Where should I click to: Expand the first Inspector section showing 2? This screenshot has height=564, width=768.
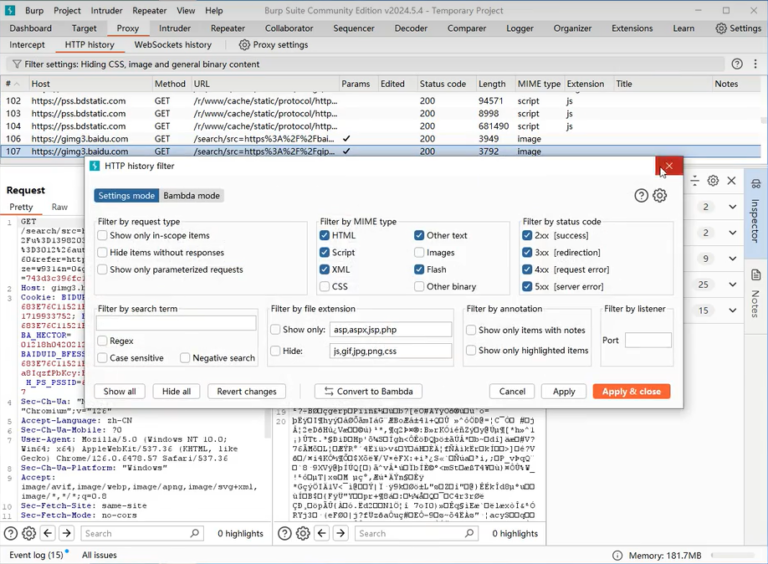pos(732,207)
